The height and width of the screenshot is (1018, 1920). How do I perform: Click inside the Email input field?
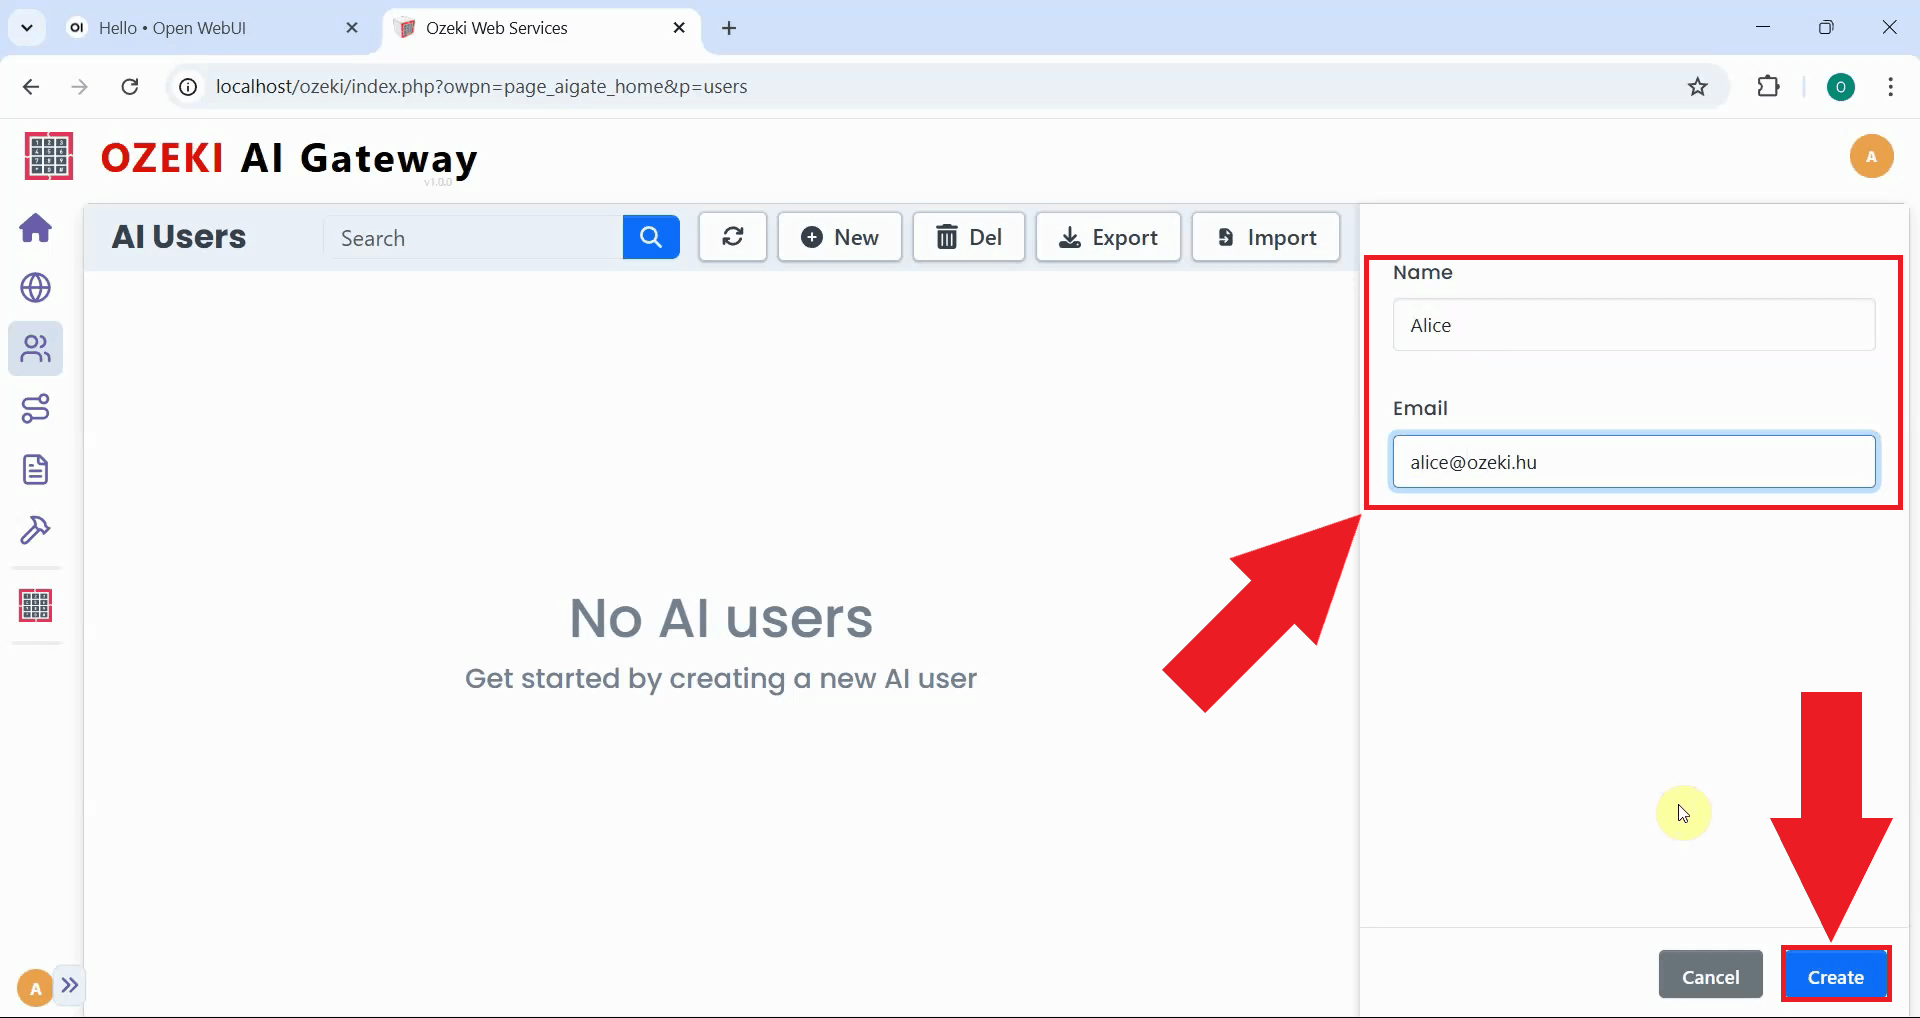coord(1633,461)
